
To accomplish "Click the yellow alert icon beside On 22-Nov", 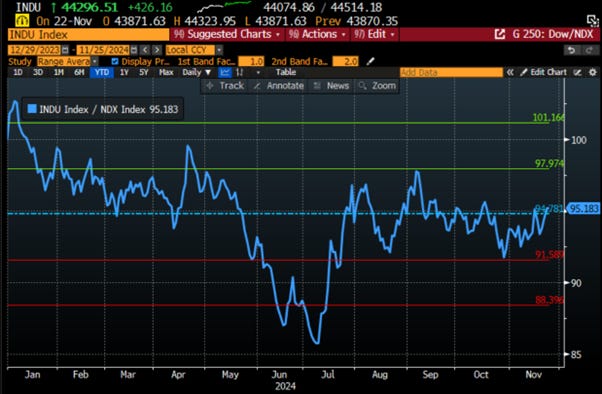I will click(x=22, y=21).
